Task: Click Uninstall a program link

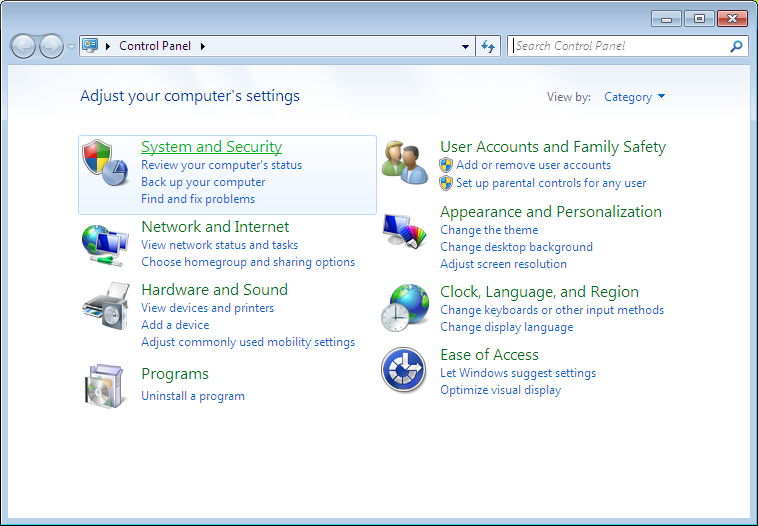Action: click(x=193, y=396)
